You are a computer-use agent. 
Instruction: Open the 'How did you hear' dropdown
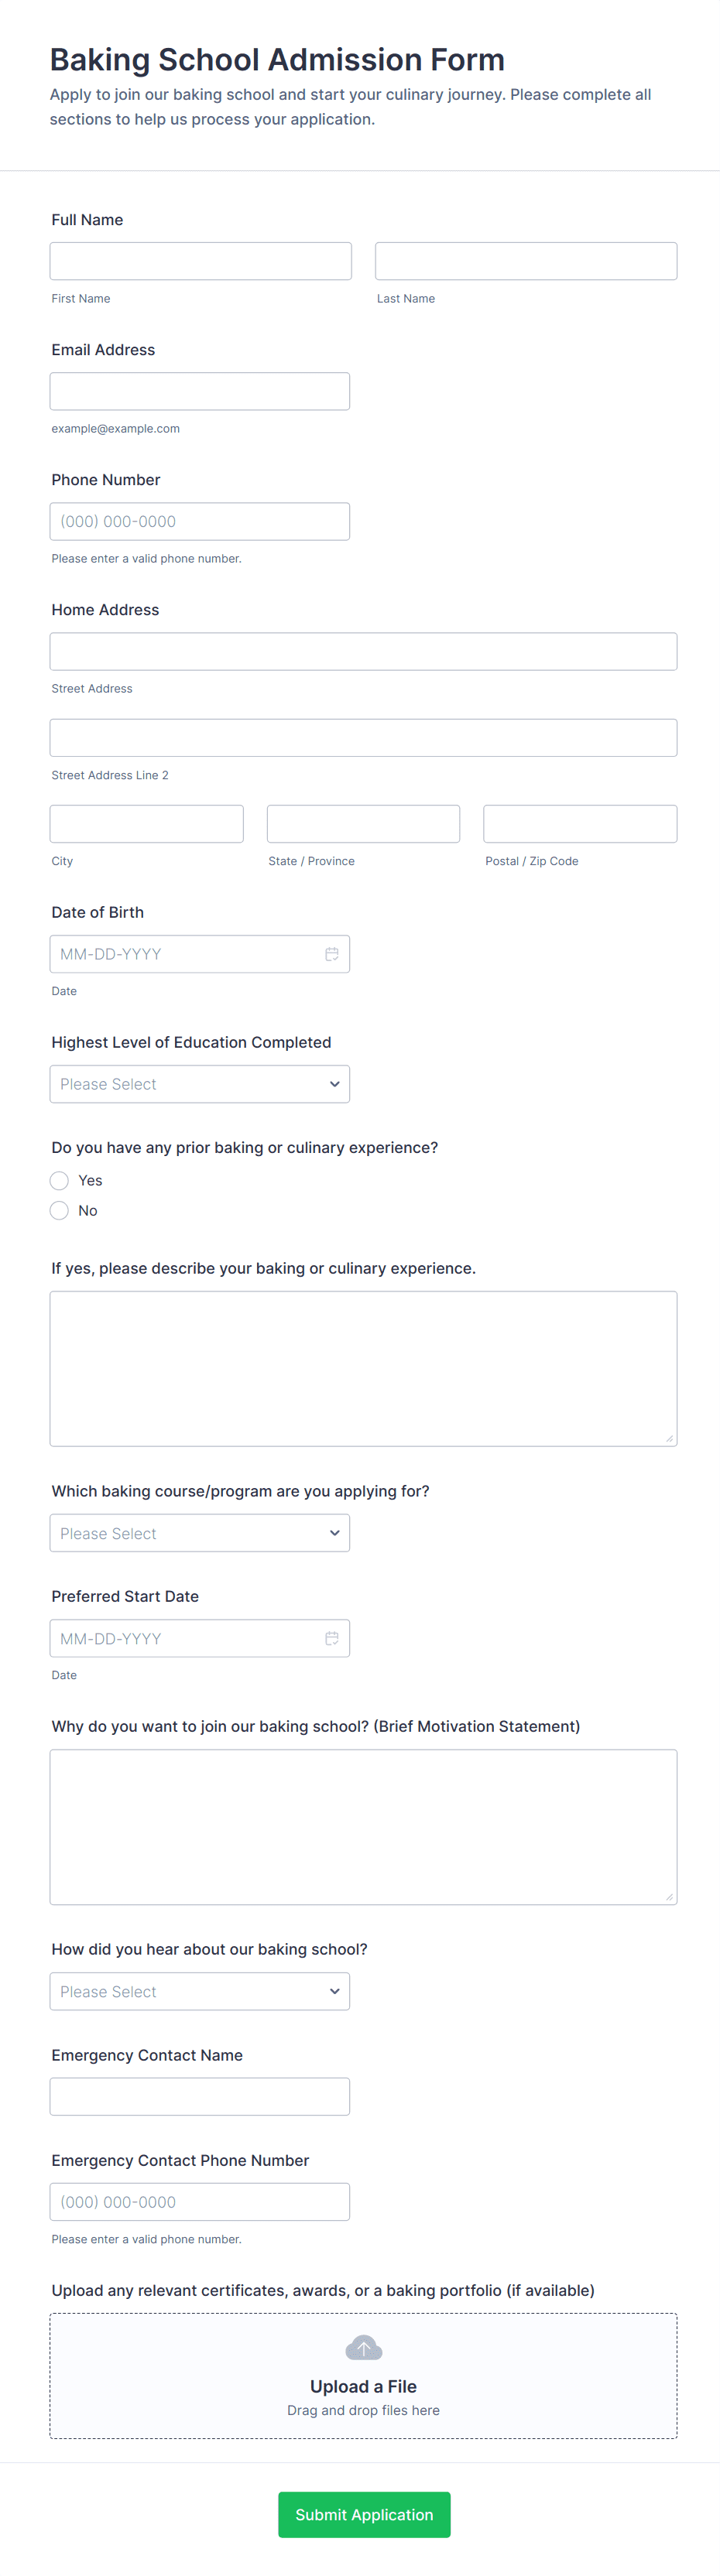click(x=200, y=1991)
